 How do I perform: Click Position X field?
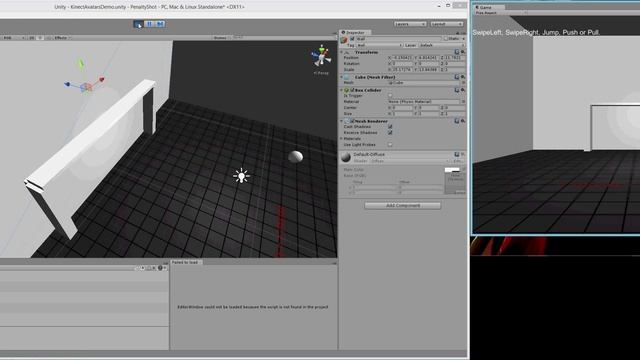pos(402,58)
